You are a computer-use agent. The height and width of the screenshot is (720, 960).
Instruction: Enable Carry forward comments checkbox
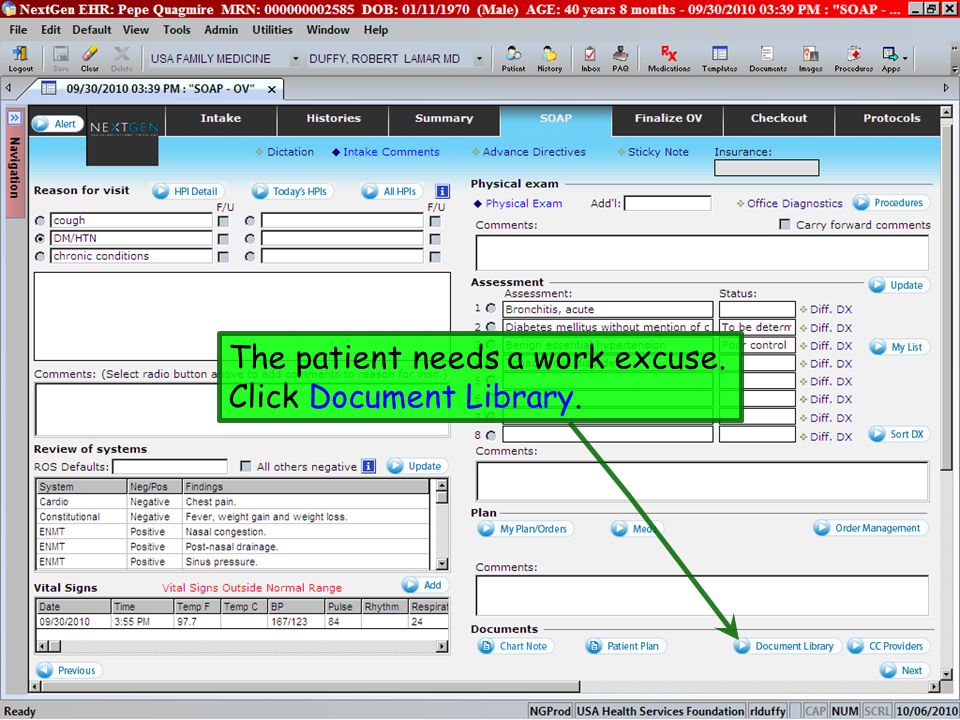click(x=785, y=225)
